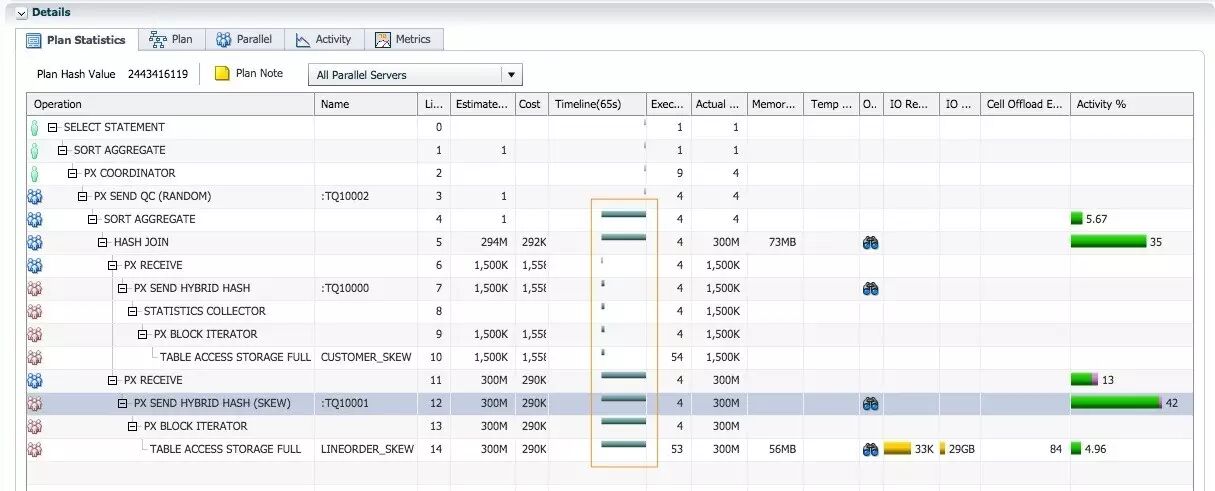Image resolution: width=1215 pixels, height=491 pixels.
Task: Click the yellow Plan Note icon
Action: point(222,73)
